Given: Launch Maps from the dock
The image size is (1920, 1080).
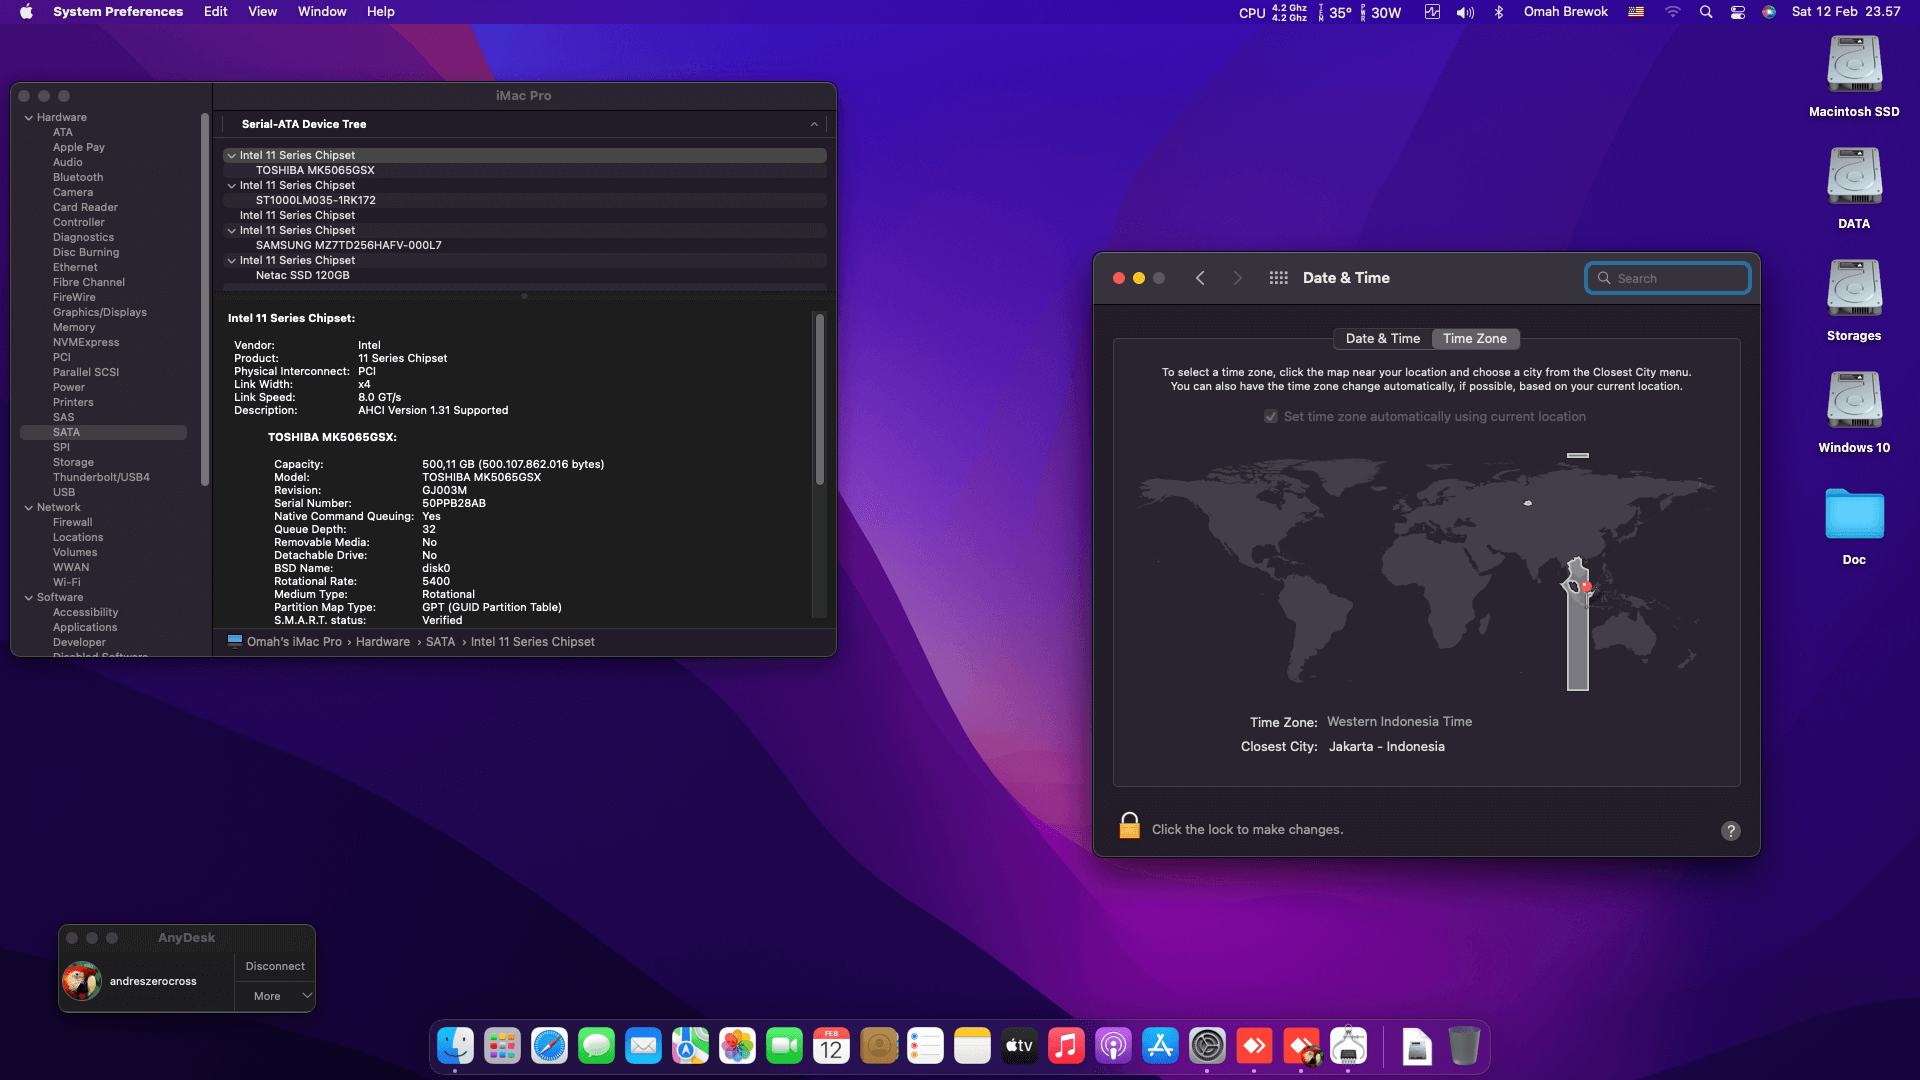Looking at the screenshot, I should (x=690, y=1046).
